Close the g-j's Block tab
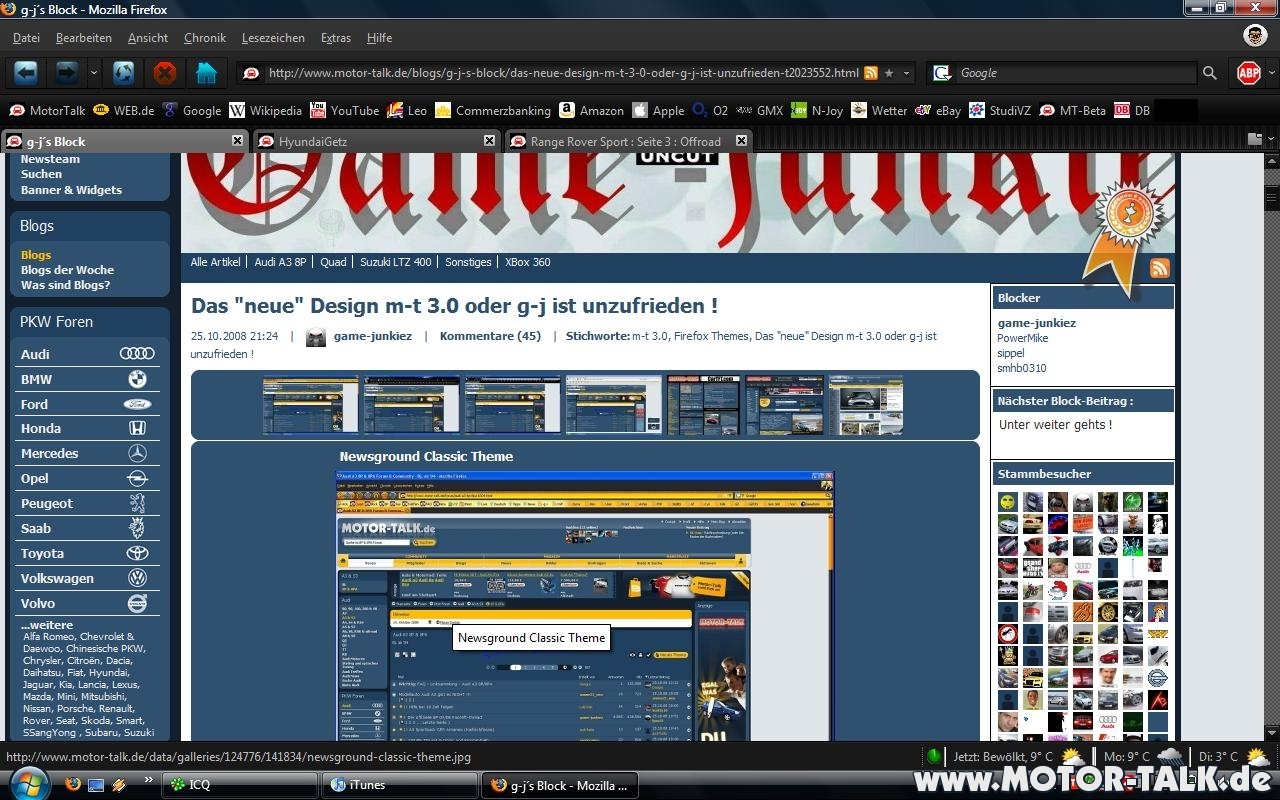1280x800 pixels. click(237, 141)
